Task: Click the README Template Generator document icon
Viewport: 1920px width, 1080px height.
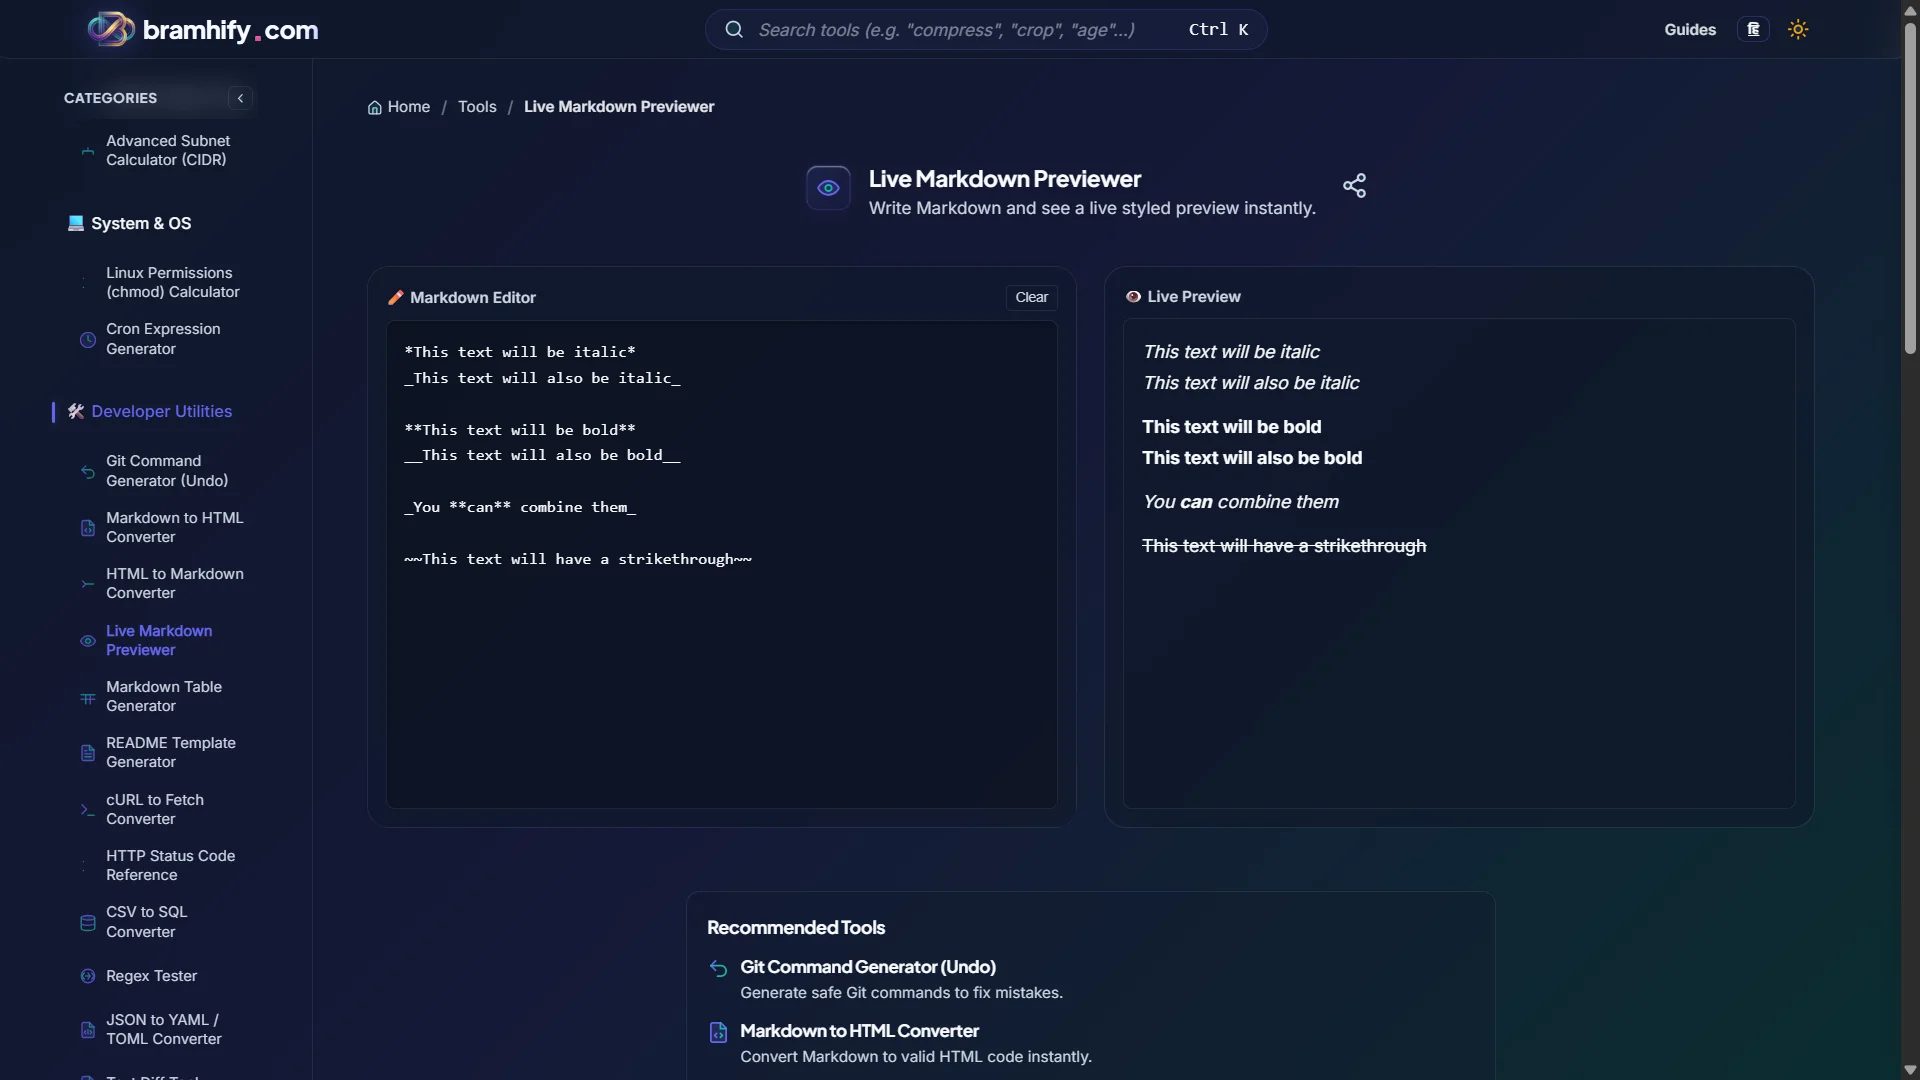Action: coord(88,753)
